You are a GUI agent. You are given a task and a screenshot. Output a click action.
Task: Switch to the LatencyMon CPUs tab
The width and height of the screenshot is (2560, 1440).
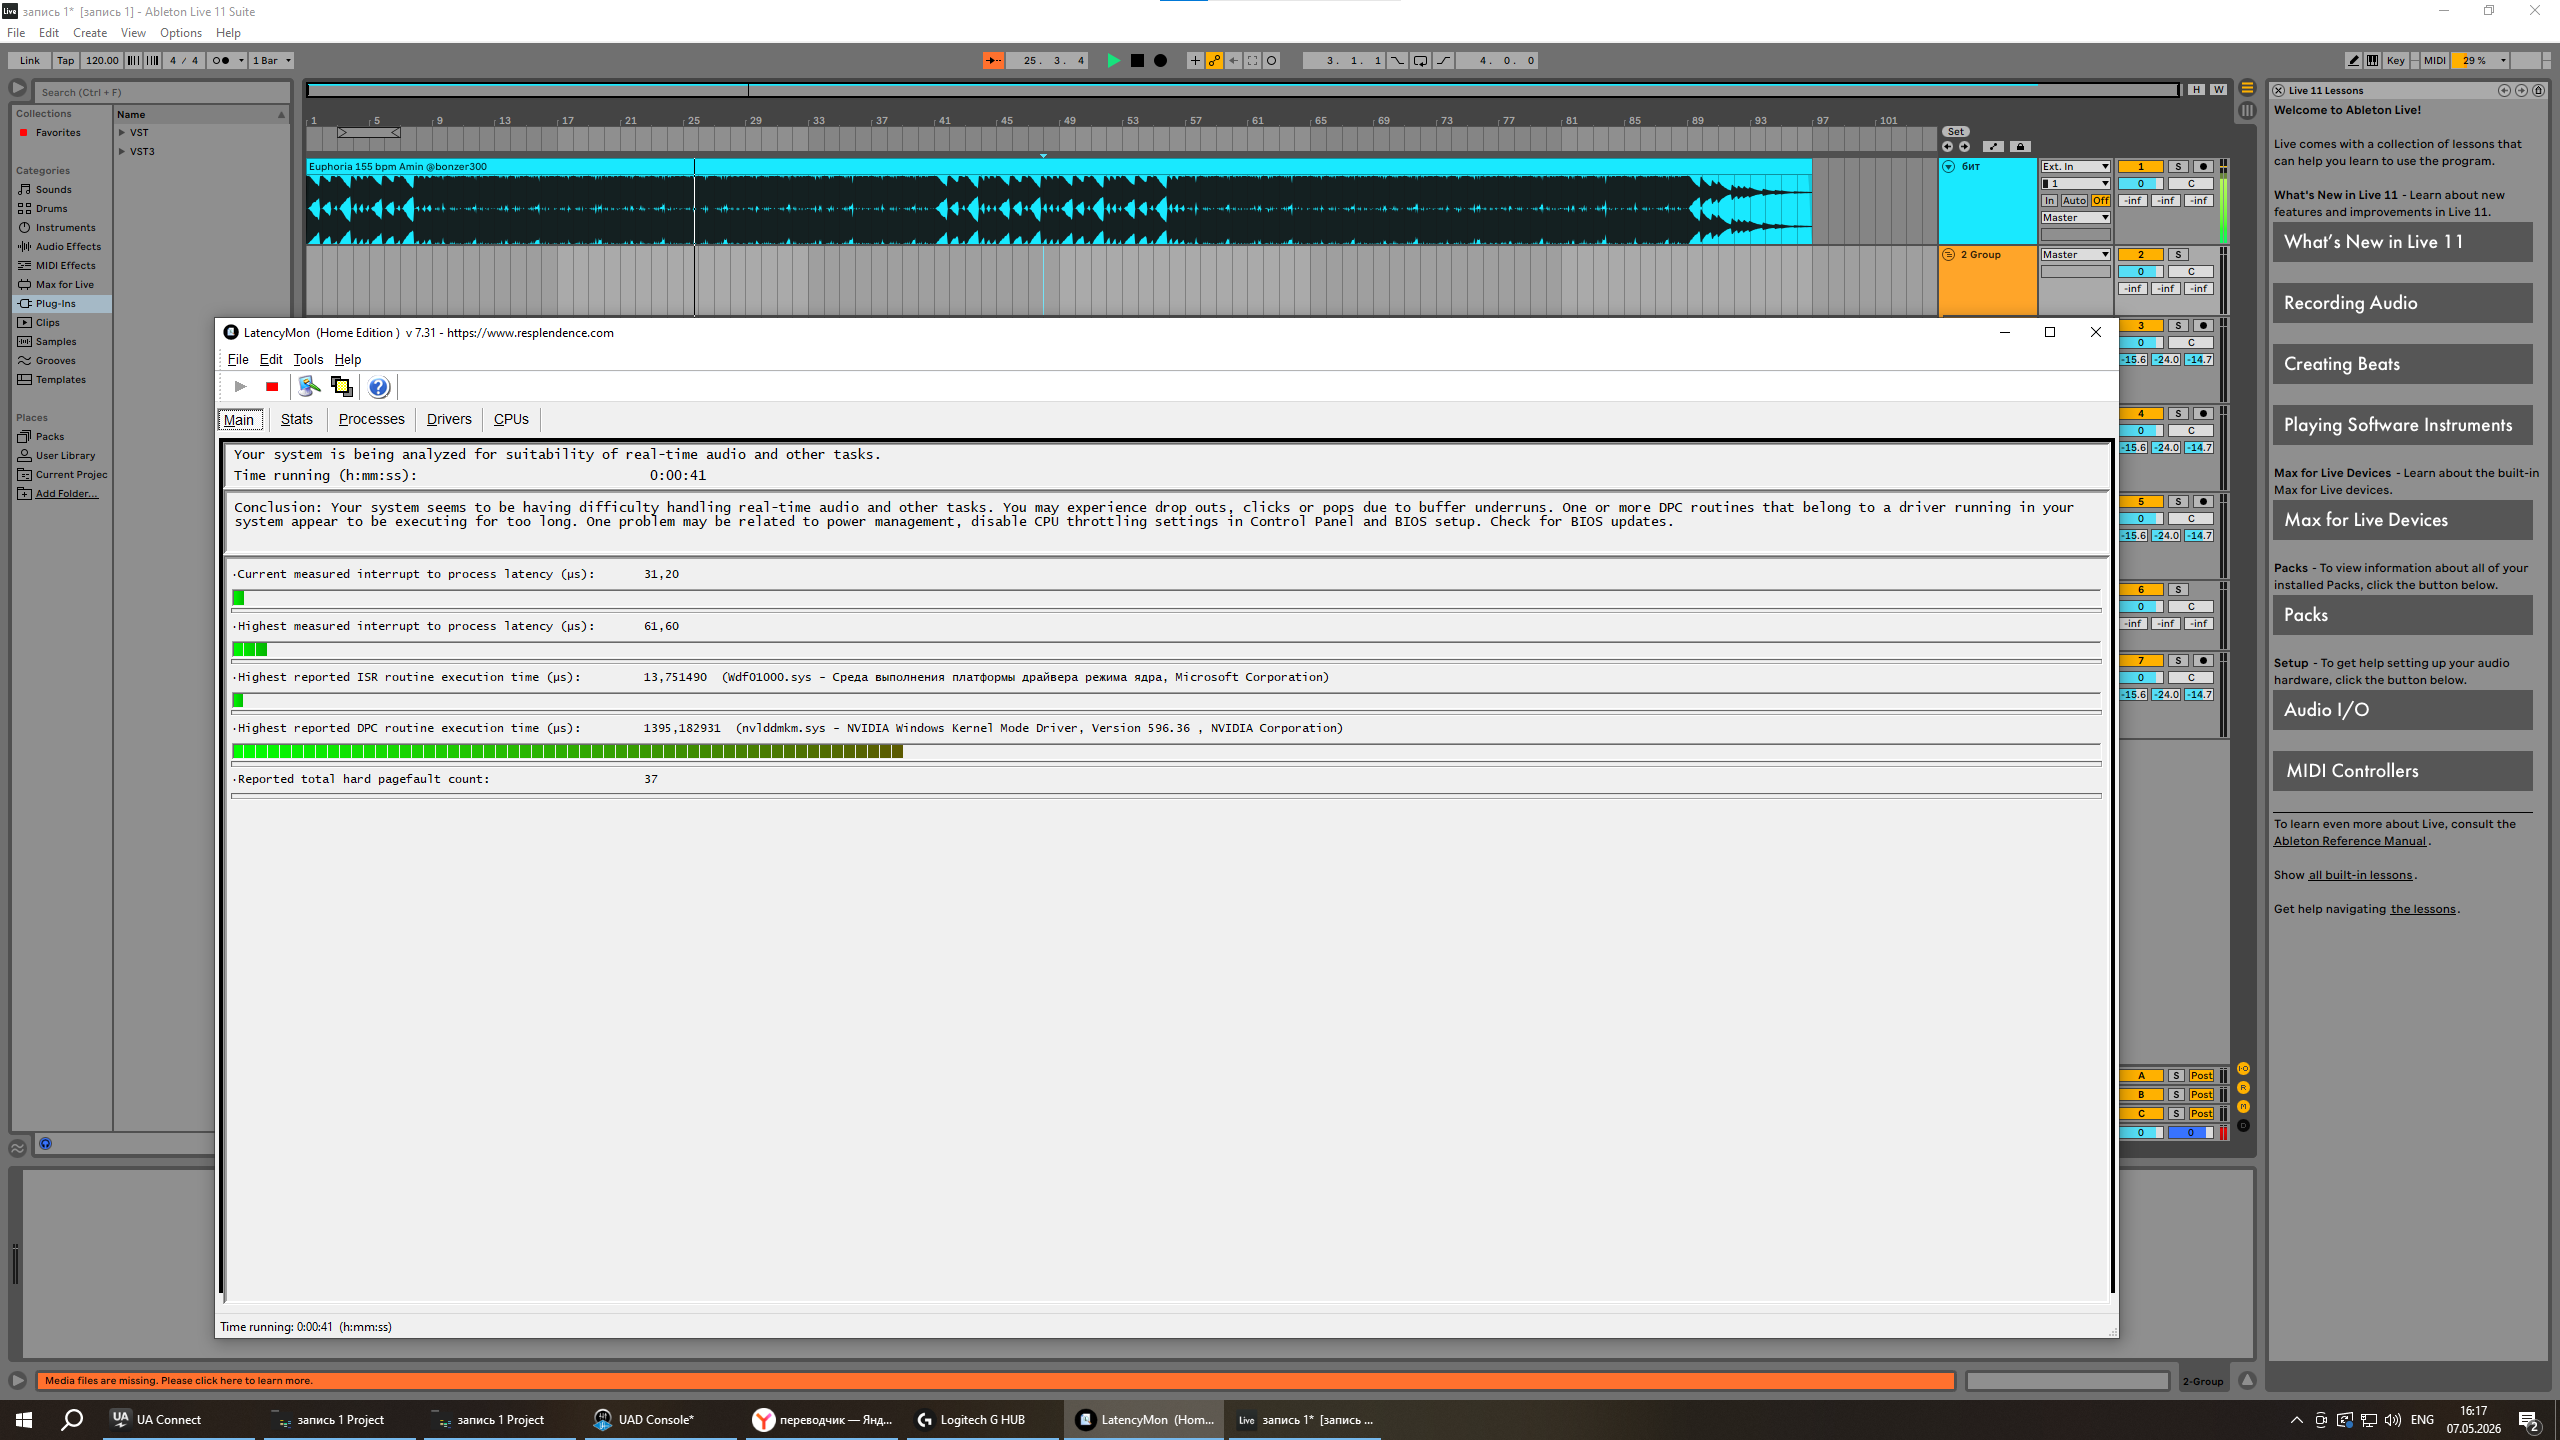tap(511, 419)
